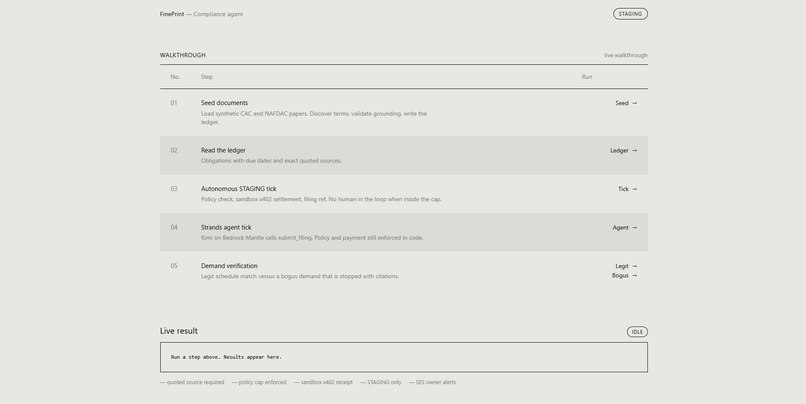Viewport: 806px width, 404px height.
Task: Select the Demand verification step title
Action: (x=229, y=266)
